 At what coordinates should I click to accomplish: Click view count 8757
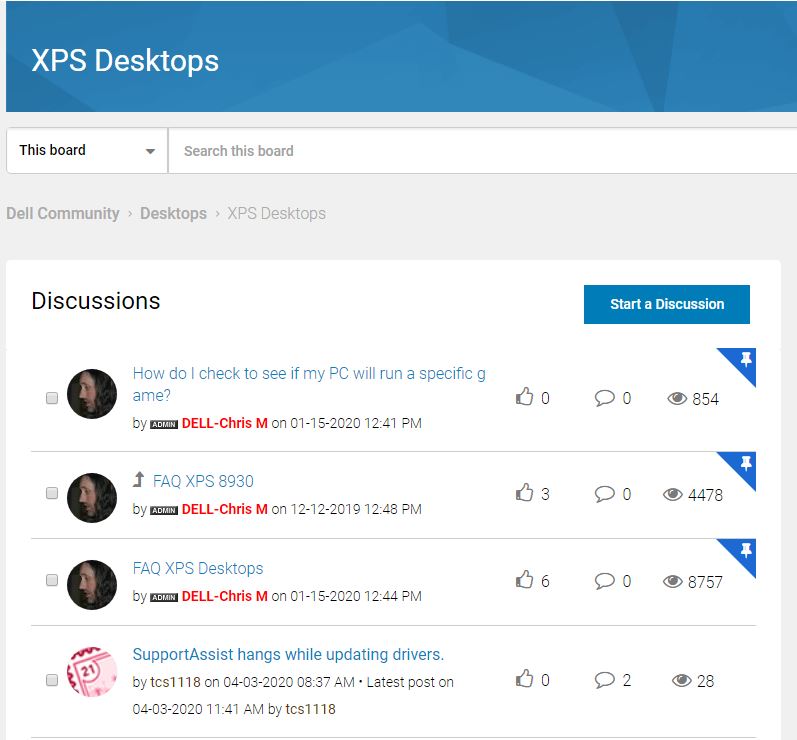tap(706, 582)
